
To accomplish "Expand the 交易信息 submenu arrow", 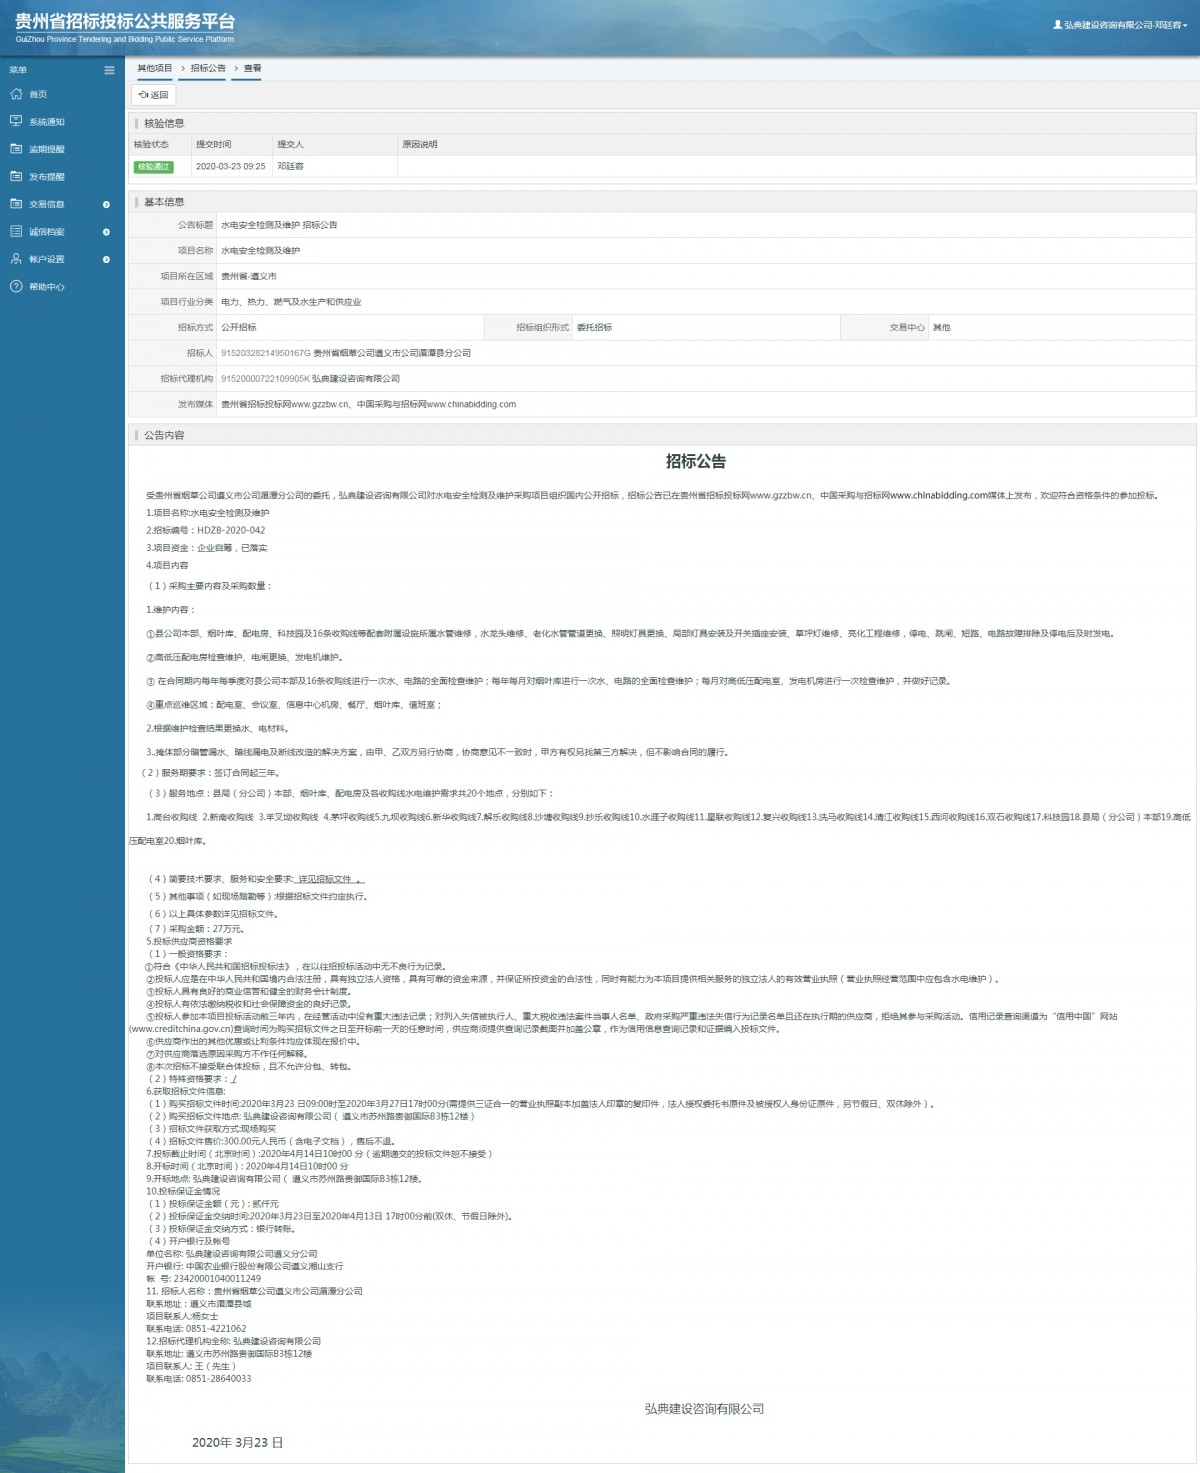I will (x=106, y=204).
